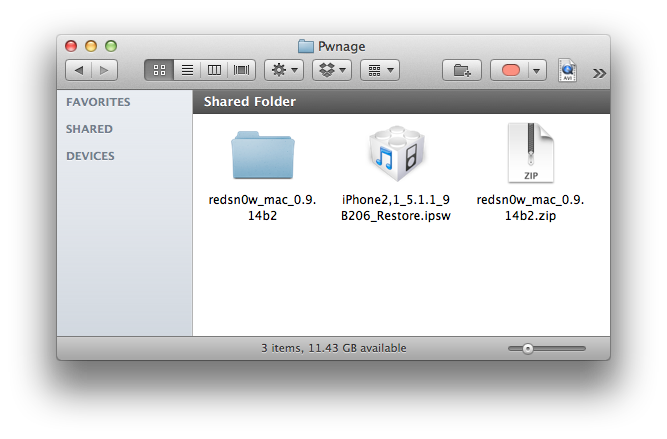Close the Pwnage window

[x=71, y=46]
